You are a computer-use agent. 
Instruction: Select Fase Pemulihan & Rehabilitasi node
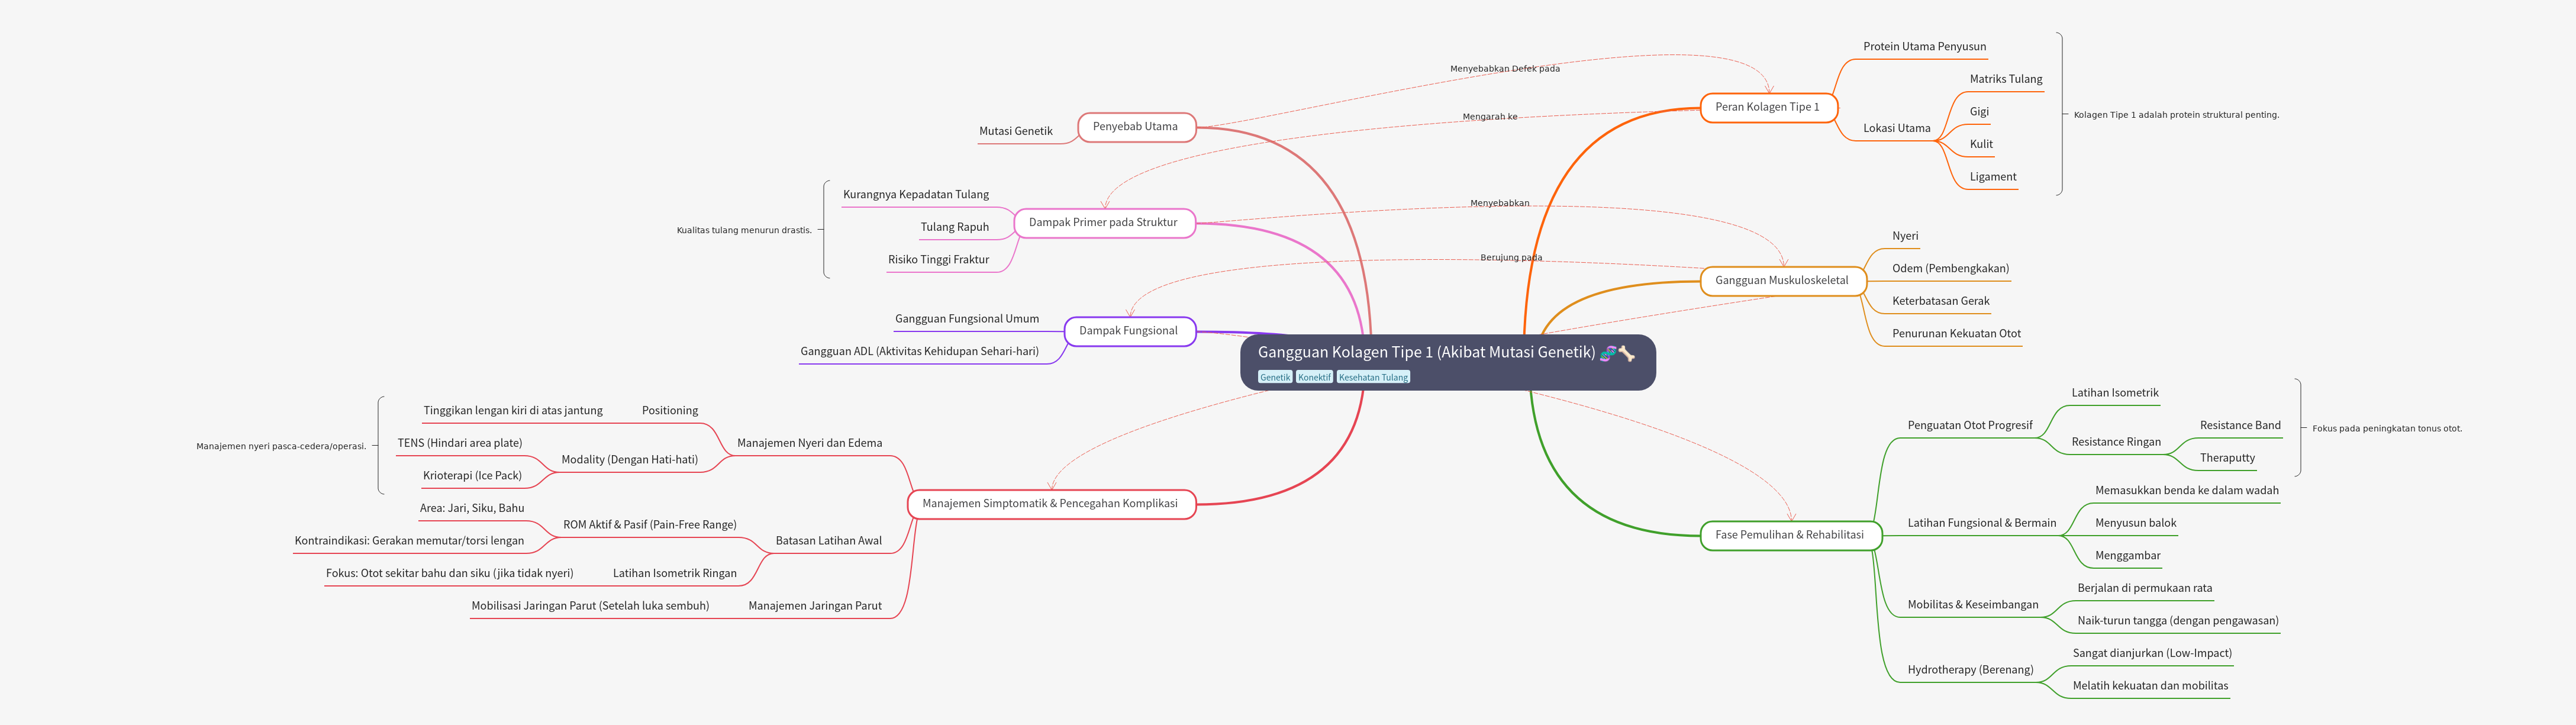(1789, 535)
